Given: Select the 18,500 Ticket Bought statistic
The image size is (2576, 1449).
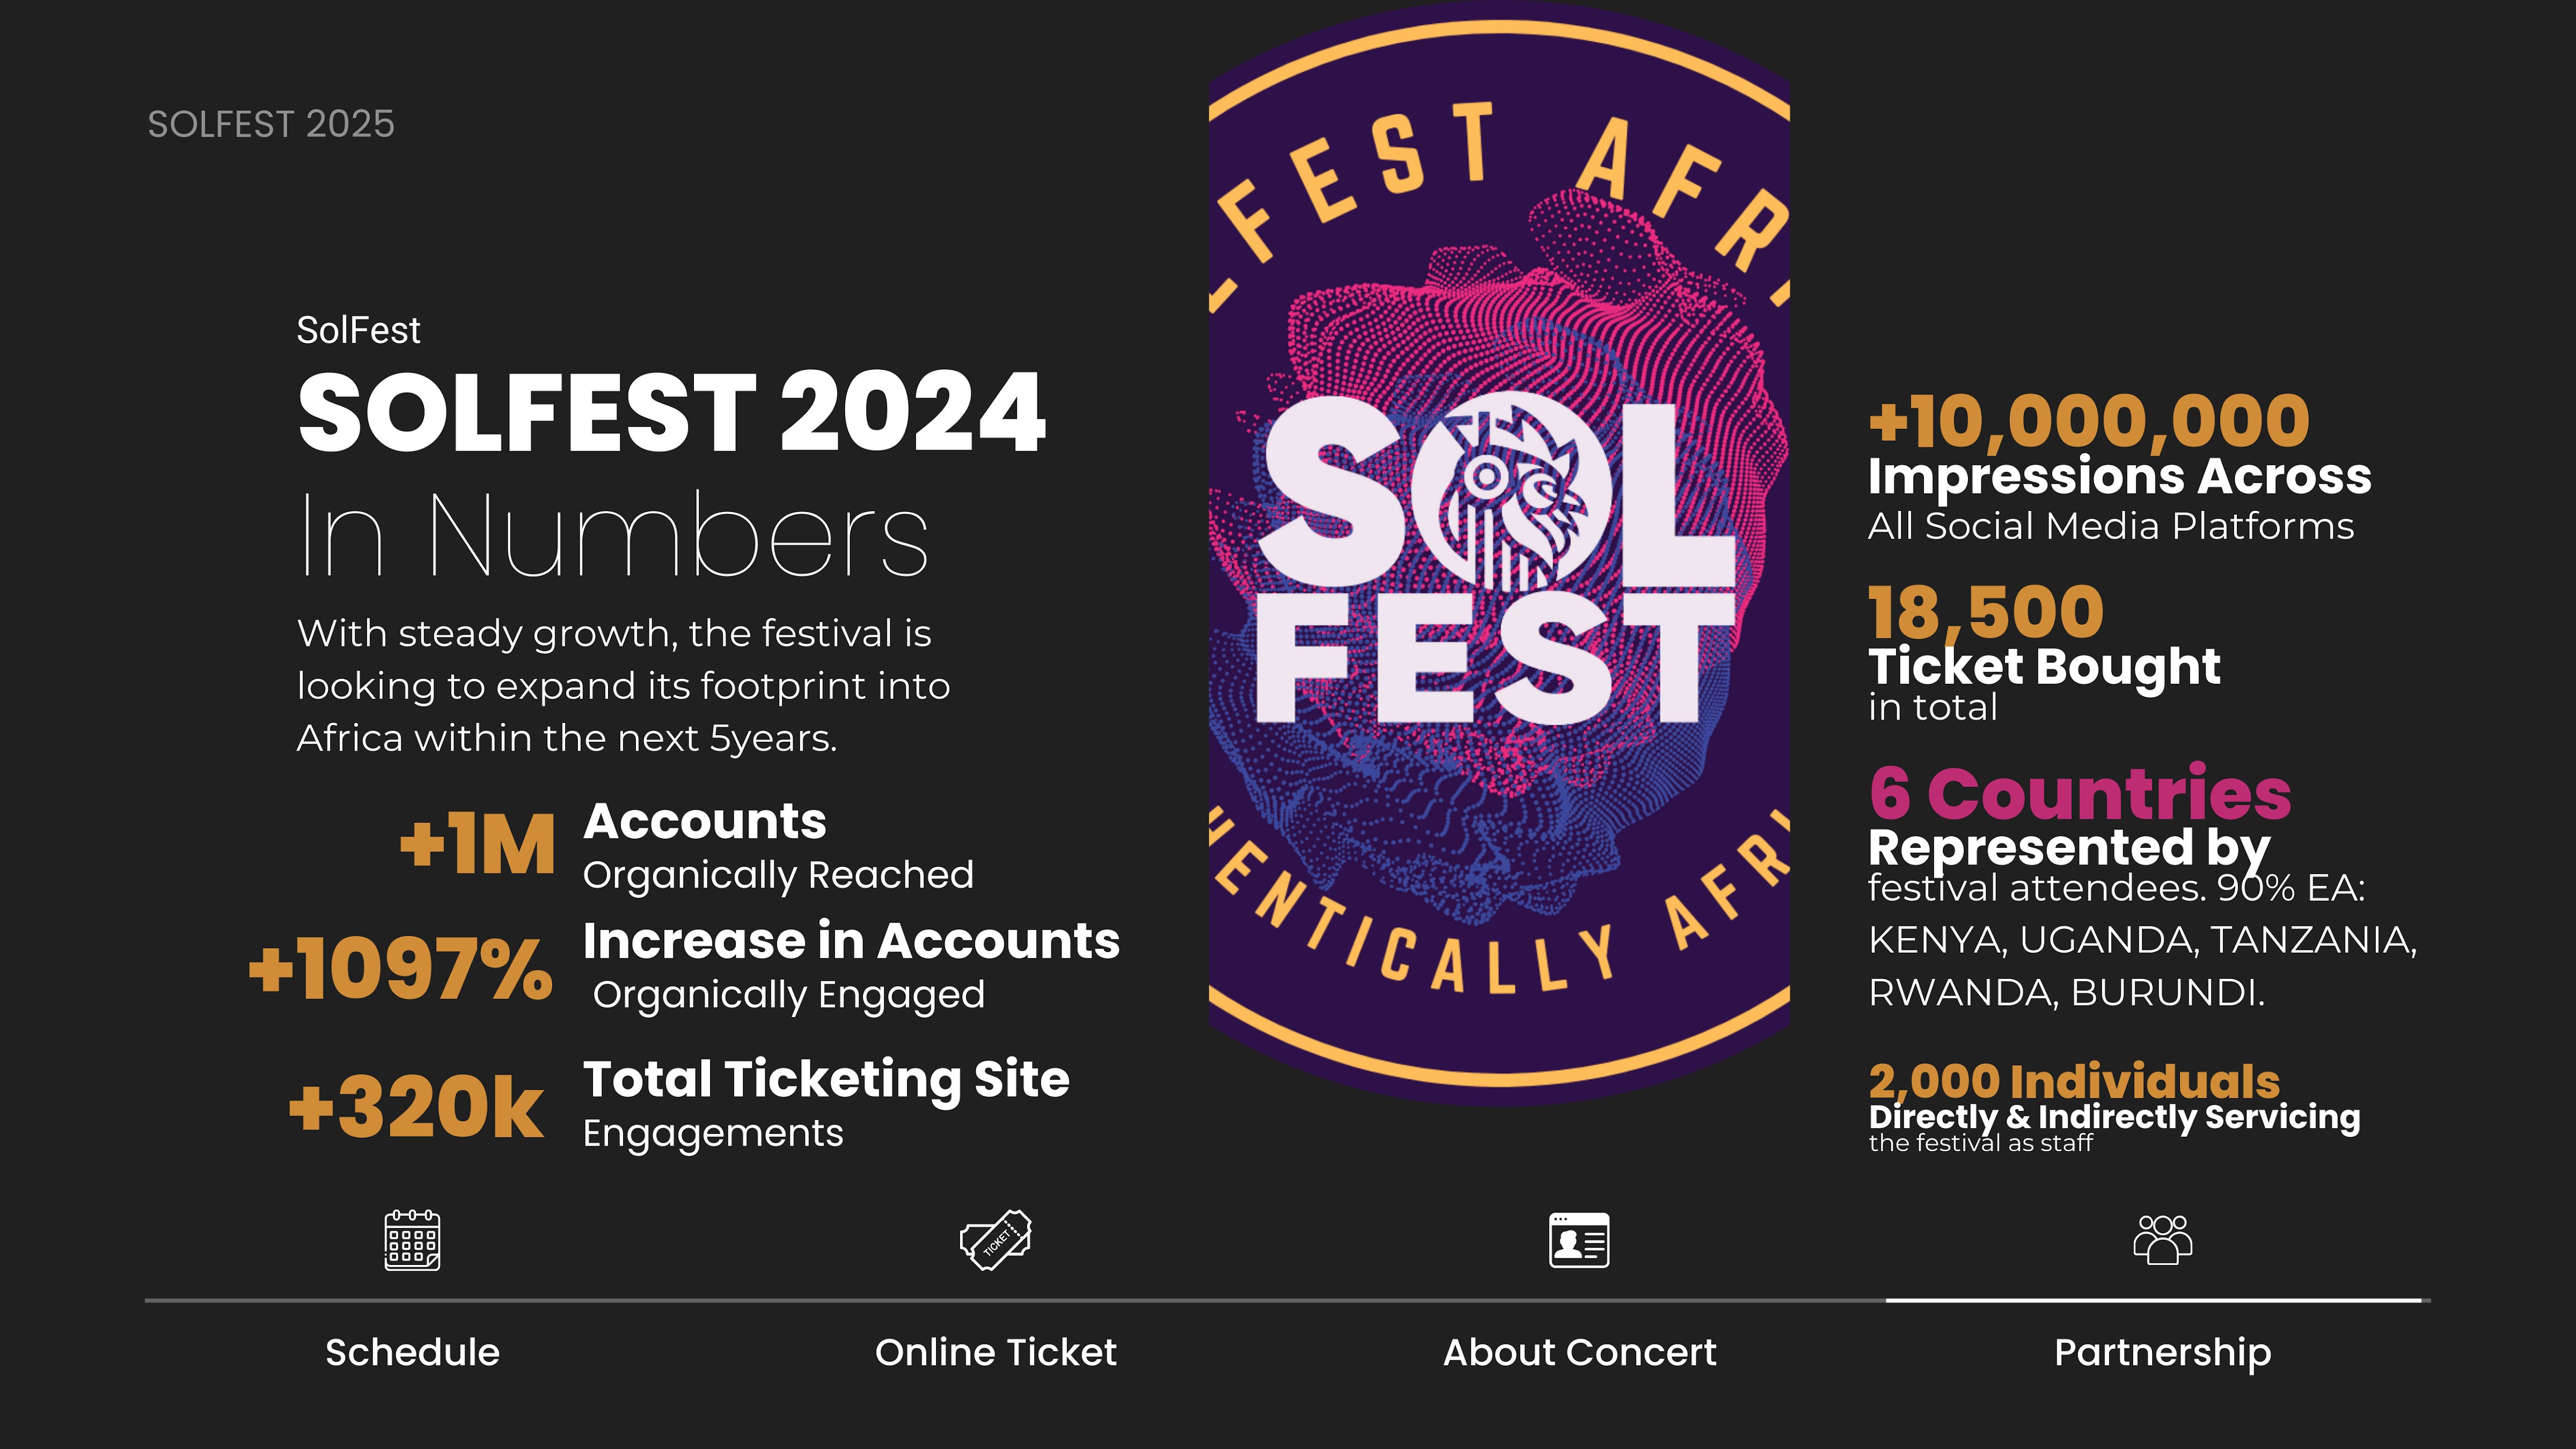Looking at the screenshot, I should click(x=1986, y=612).
